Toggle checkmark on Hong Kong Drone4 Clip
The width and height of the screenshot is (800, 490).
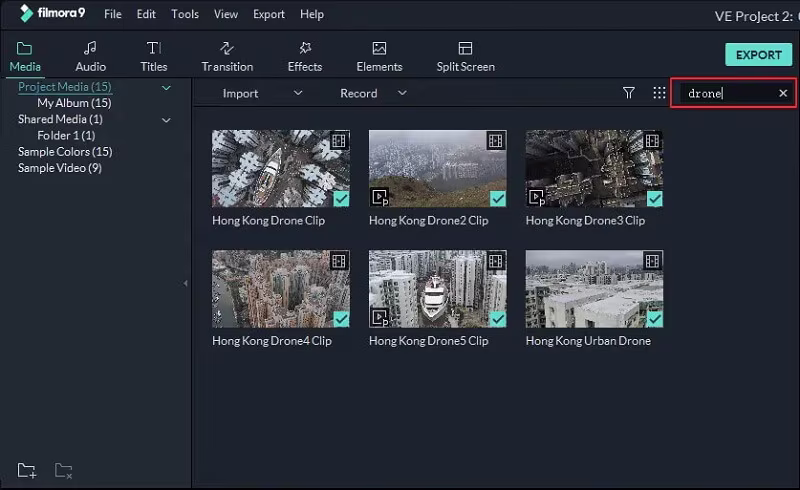pos(341,318)
